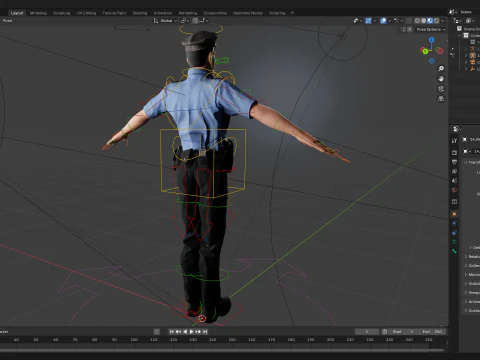480x360 pixels.
Task: Open the Scene properties tab
Action: click(454, 181)
